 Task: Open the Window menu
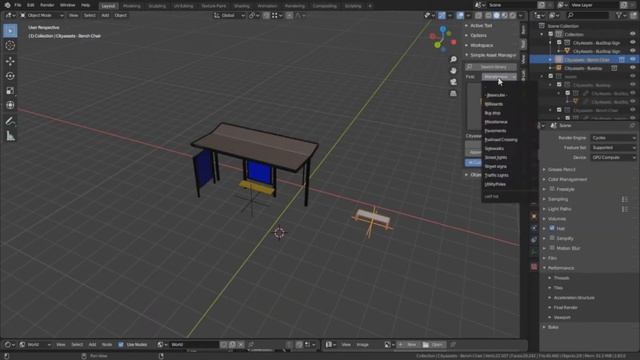pyautogui.click(x=67, y=5)
